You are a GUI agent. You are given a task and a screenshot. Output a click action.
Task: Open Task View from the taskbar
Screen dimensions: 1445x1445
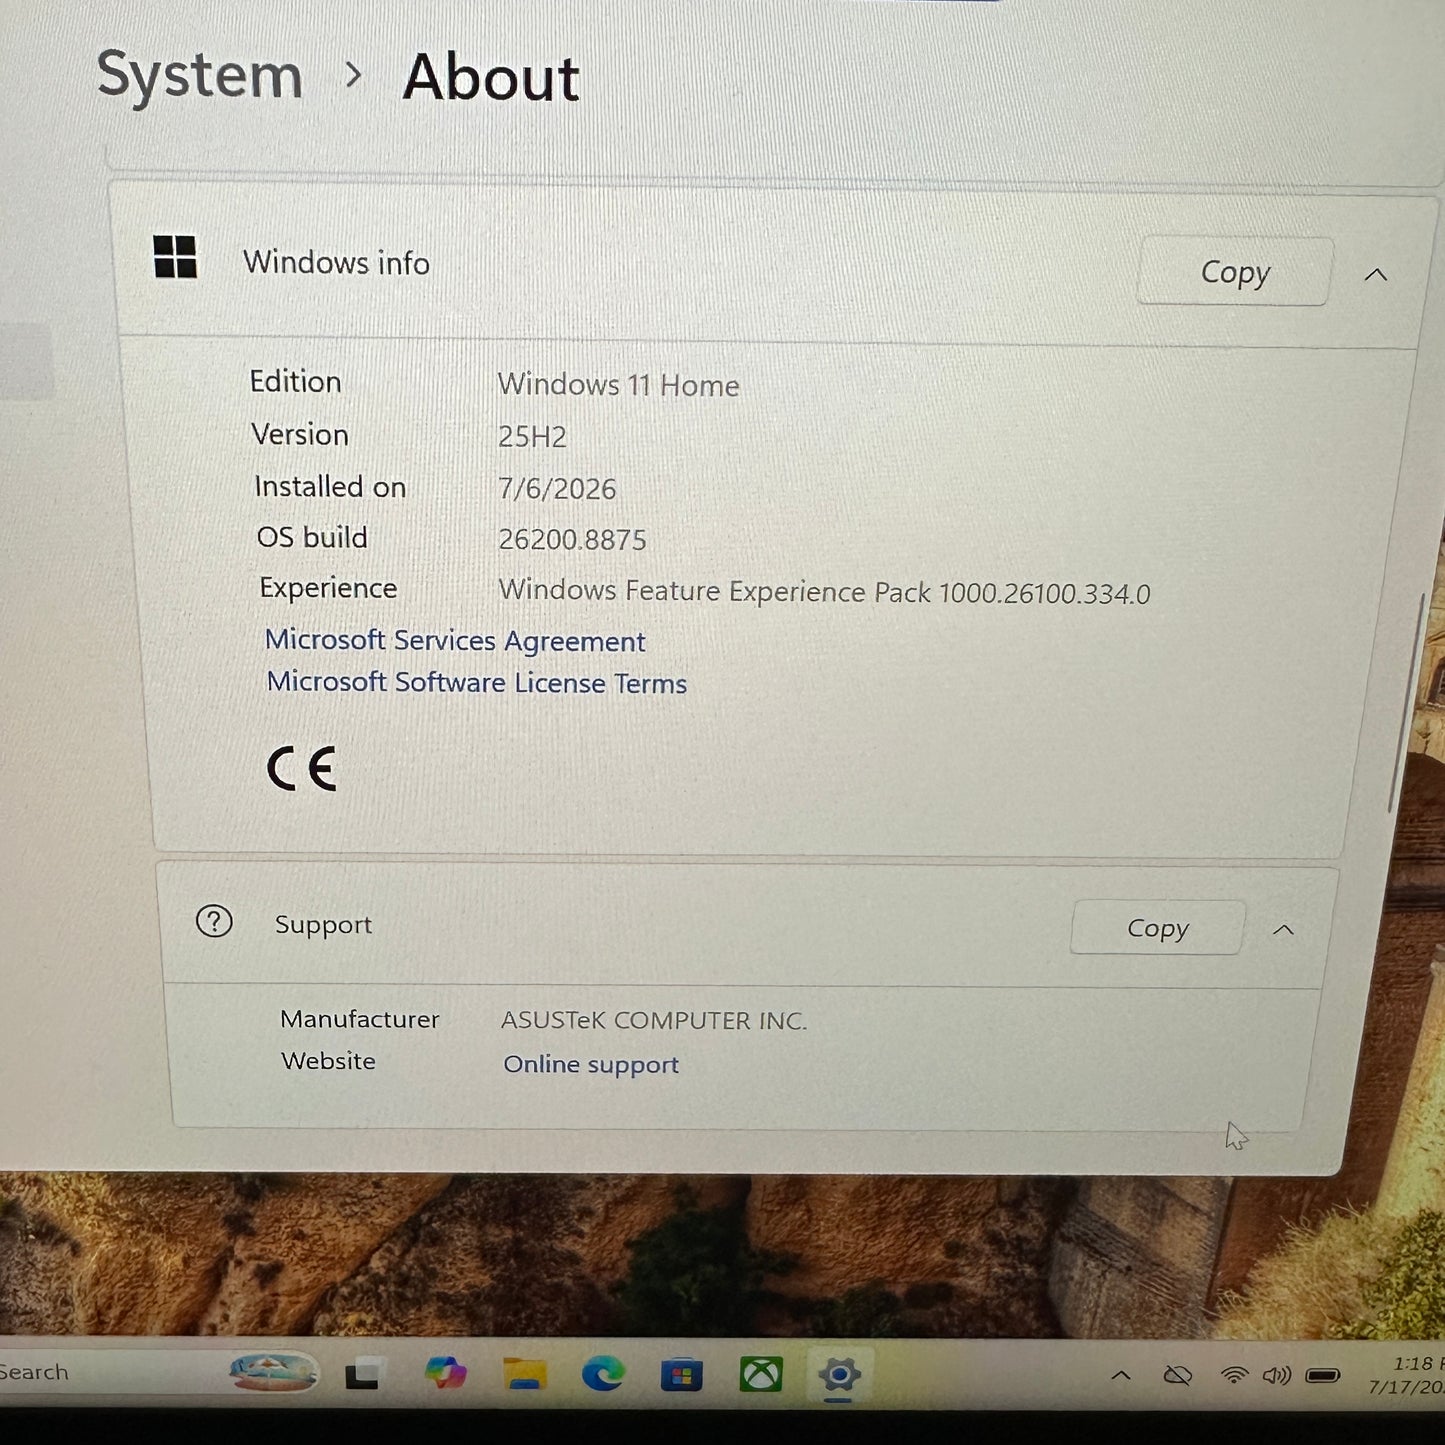click(x=362, y=1375)
